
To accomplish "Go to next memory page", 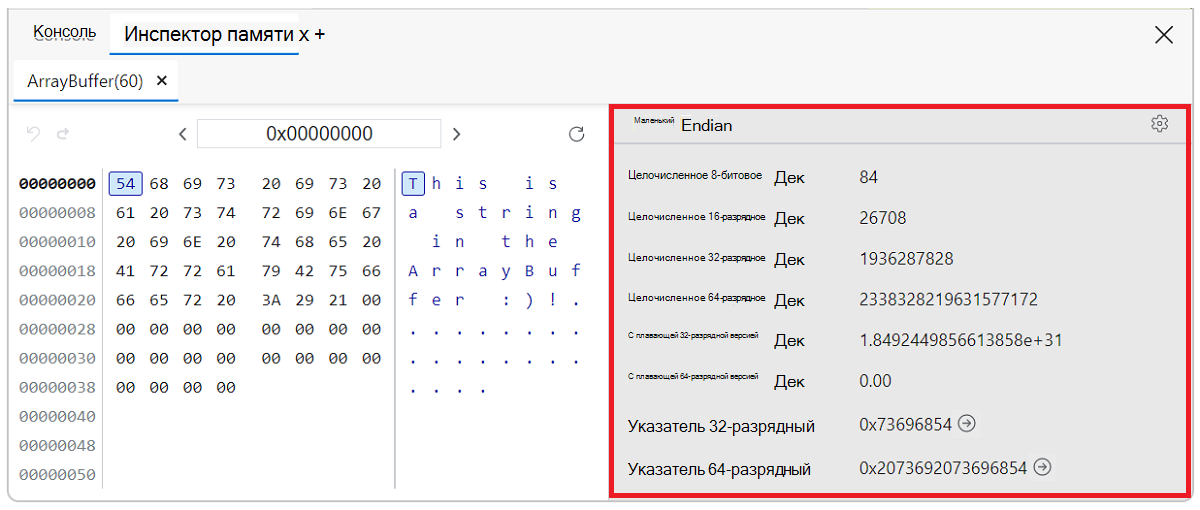I will (456, 134).
